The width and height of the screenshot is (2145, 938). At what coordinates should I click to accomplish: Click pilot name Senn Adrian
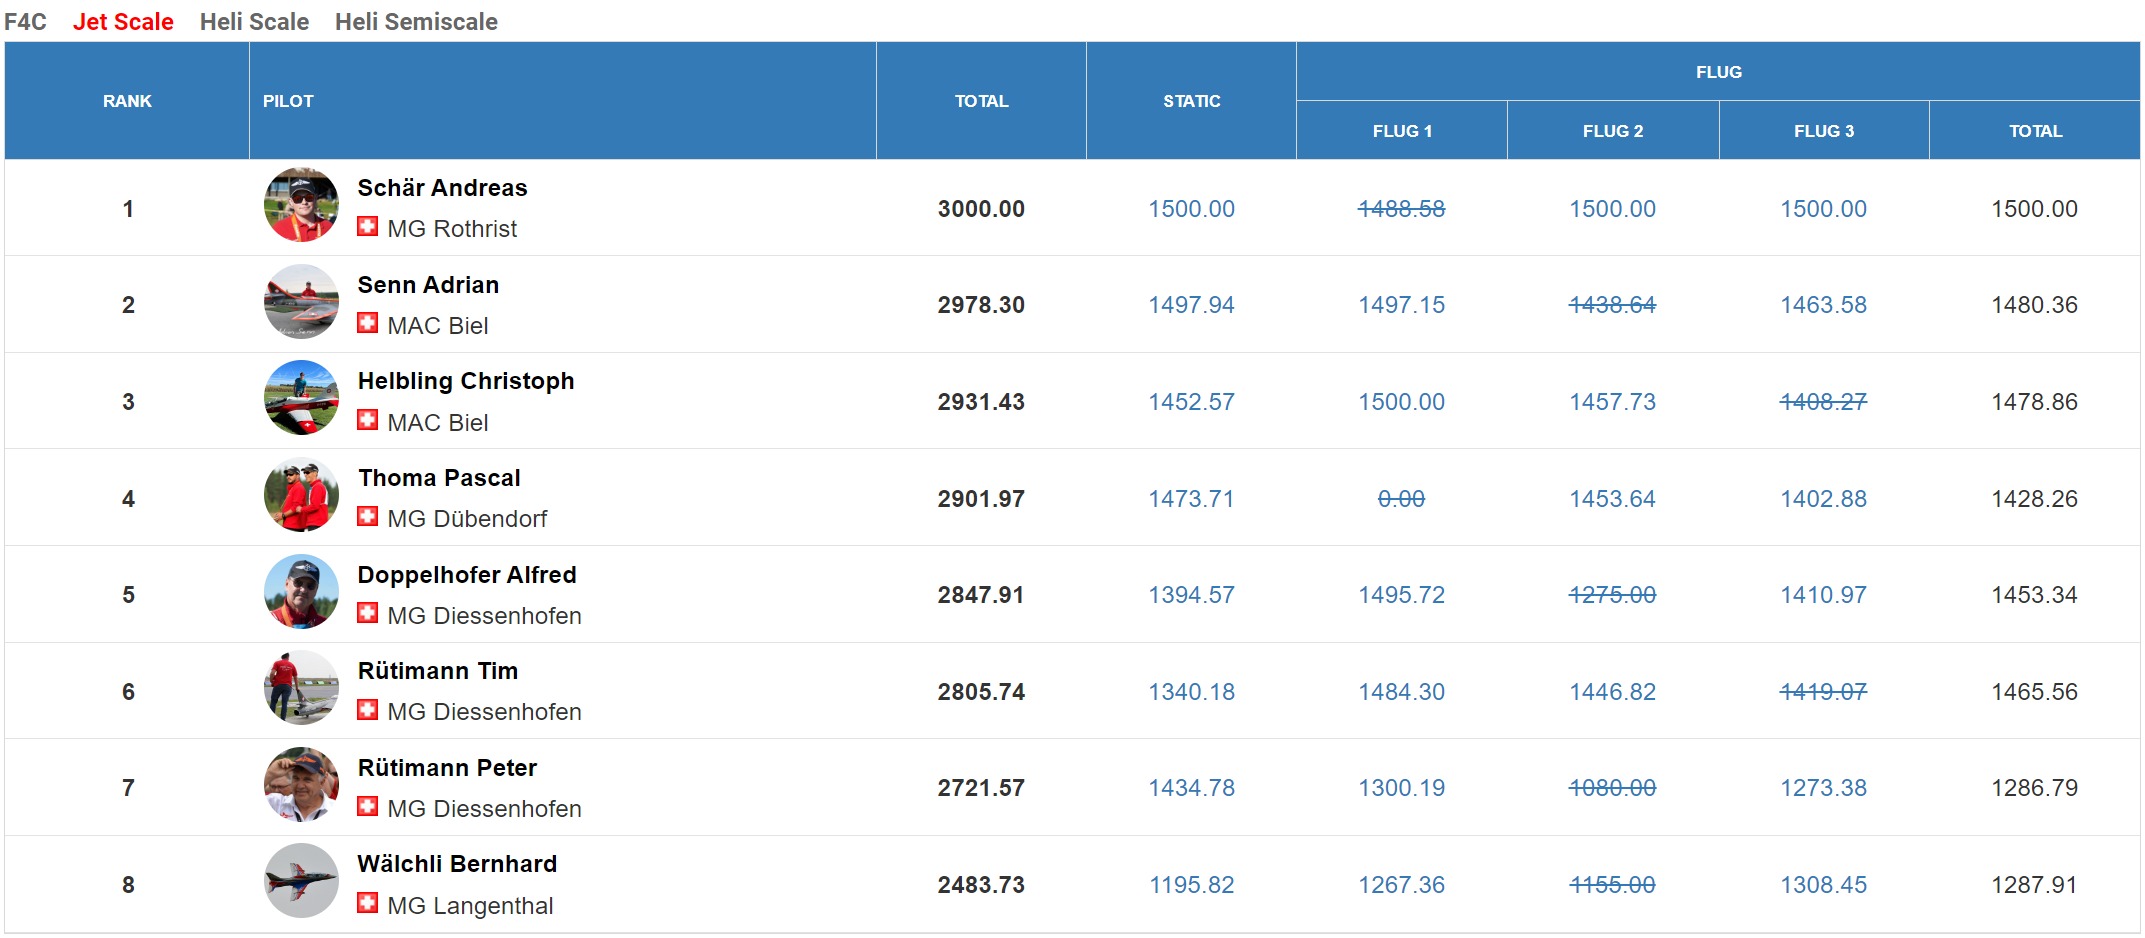(x=428, y=285)
